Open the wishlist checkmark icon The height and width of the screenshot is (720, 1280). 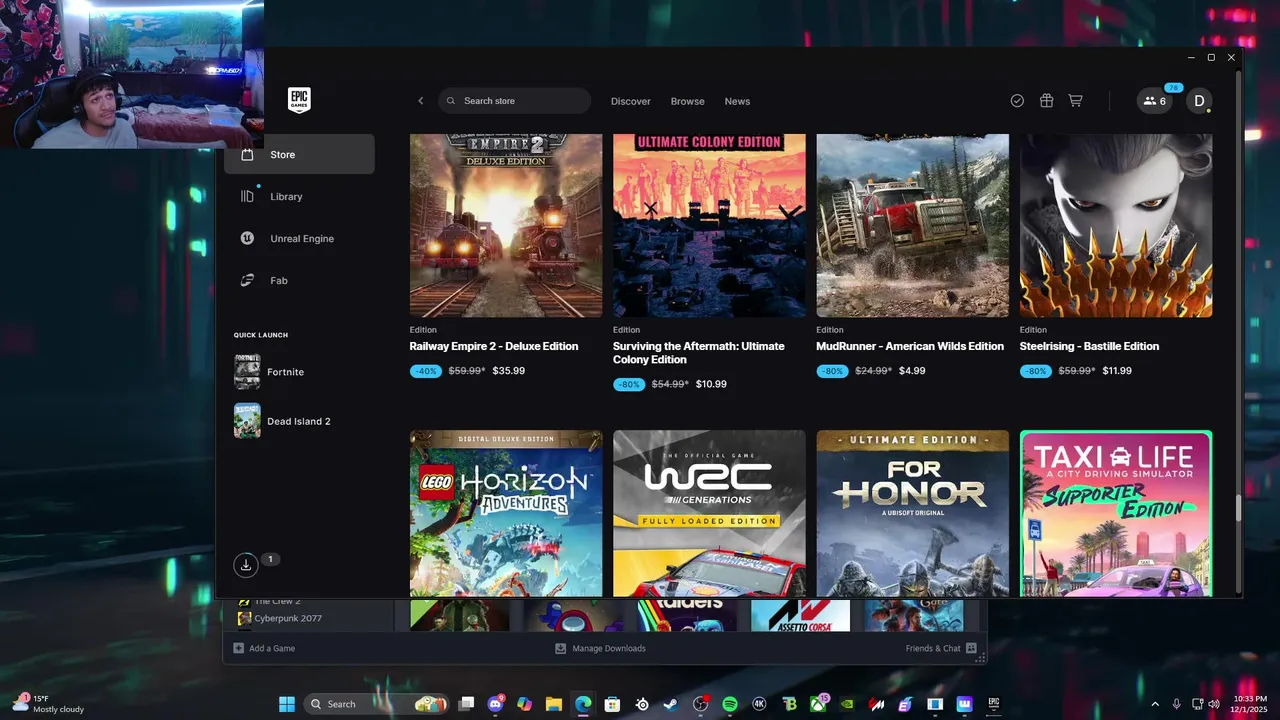tap(1017, 101)
